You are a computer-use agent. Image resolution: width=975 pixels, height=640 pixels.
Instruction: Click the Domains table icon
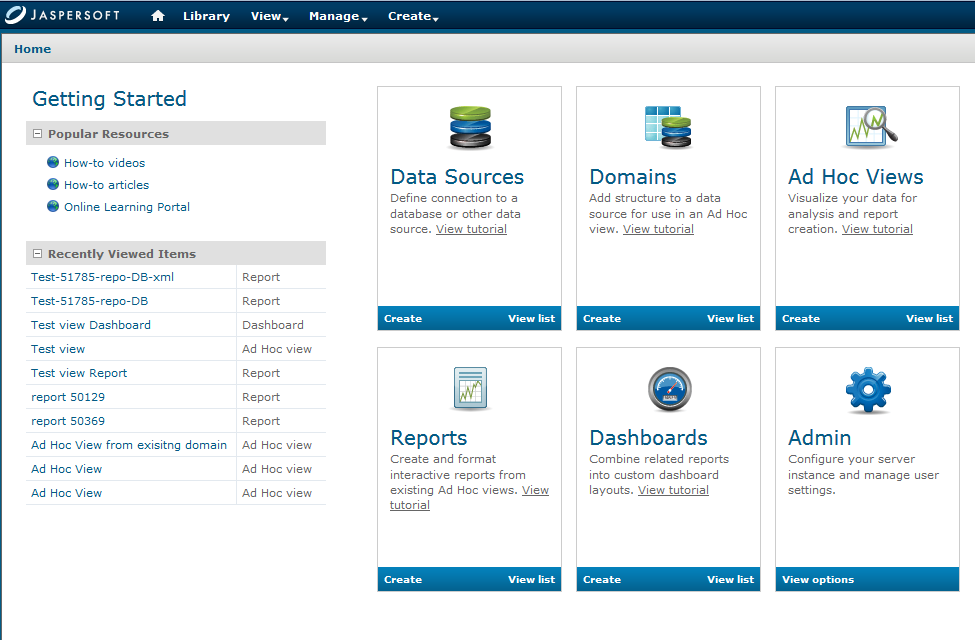(668, 127)
